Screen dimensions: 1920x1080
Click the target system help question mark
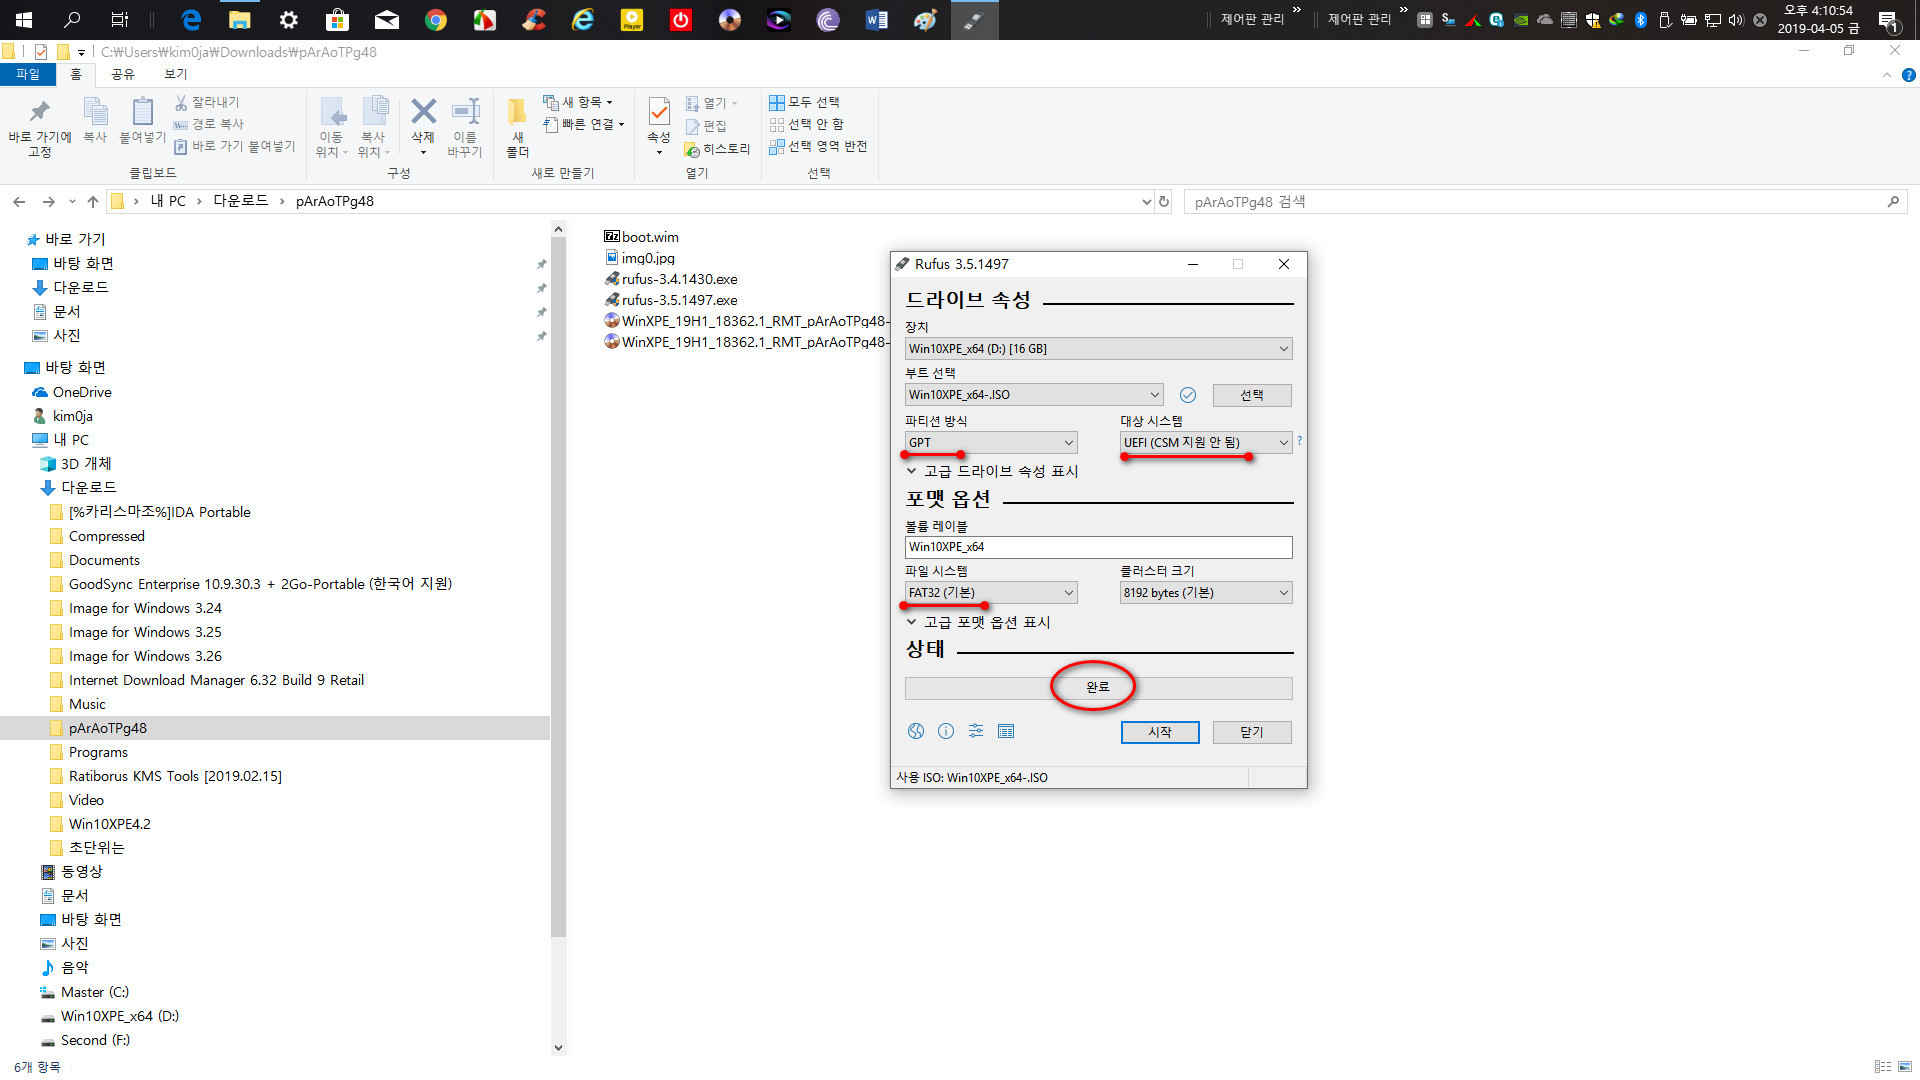[1299, 440]
